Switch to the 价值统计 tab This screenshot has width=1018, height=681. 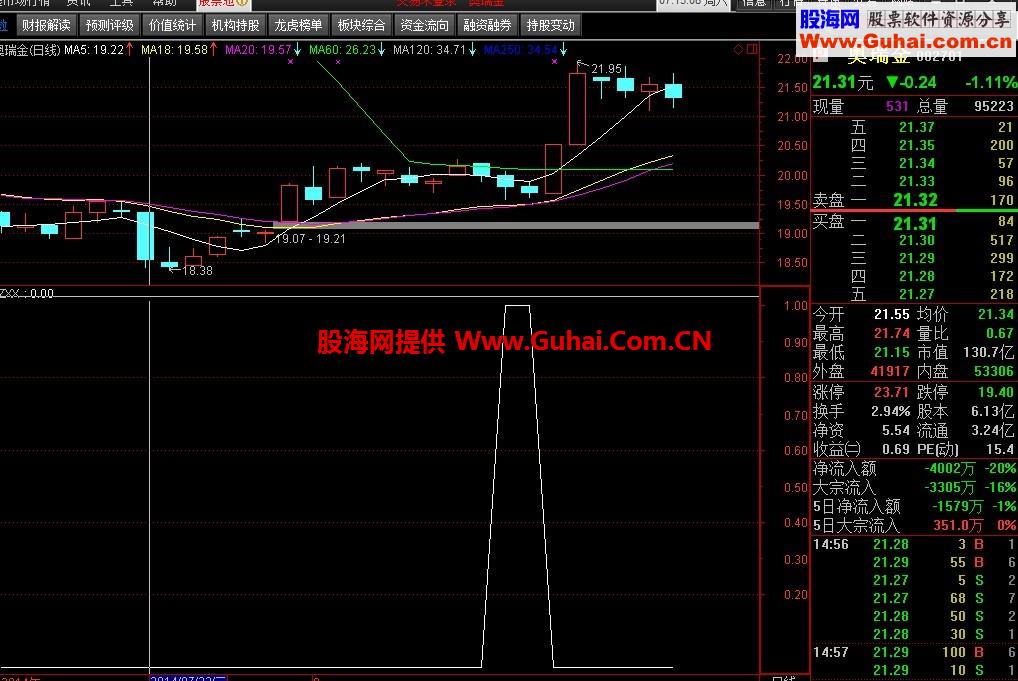172,25
